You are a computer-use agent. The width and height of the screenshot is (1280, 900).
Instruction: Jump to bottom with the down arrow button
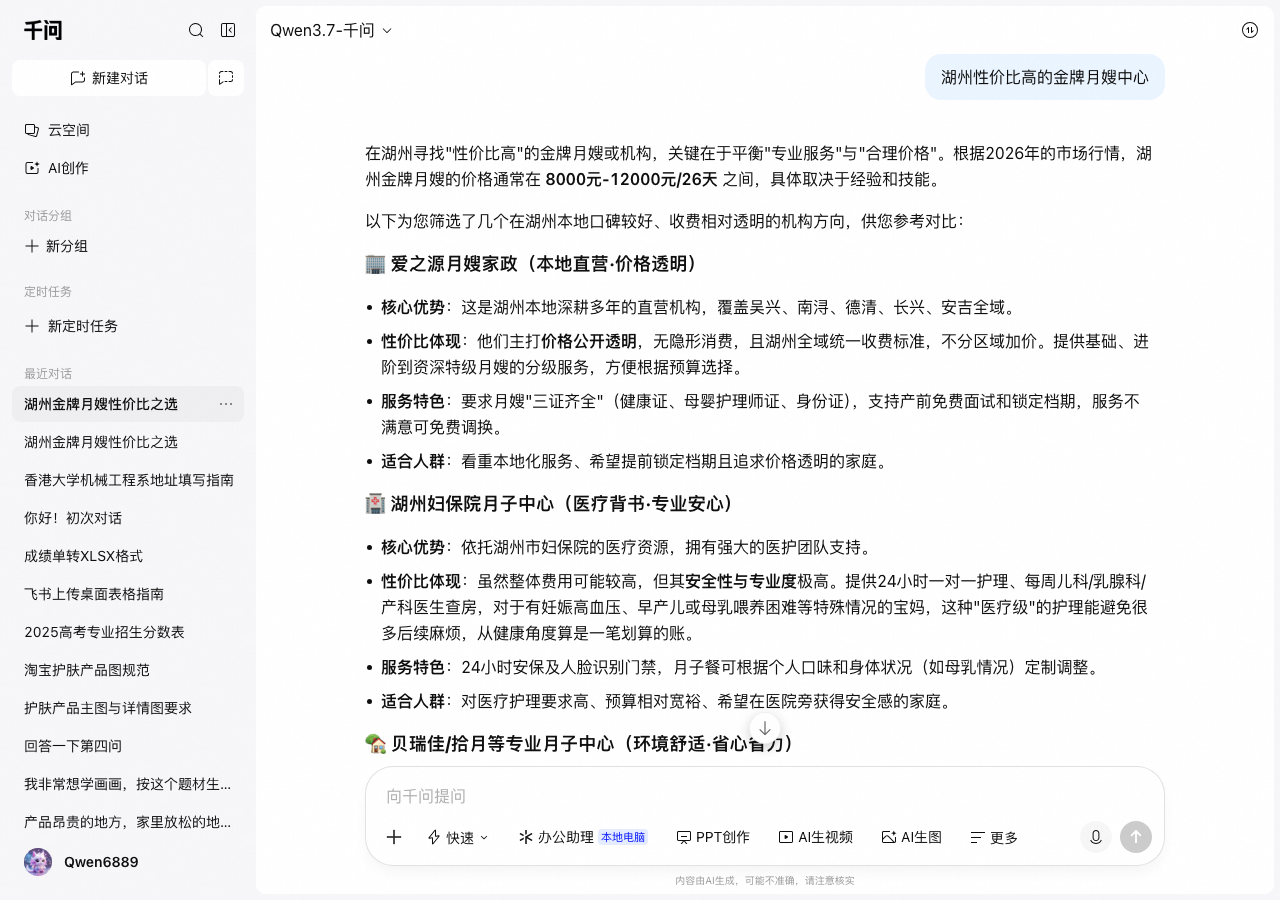coord(765,728)
